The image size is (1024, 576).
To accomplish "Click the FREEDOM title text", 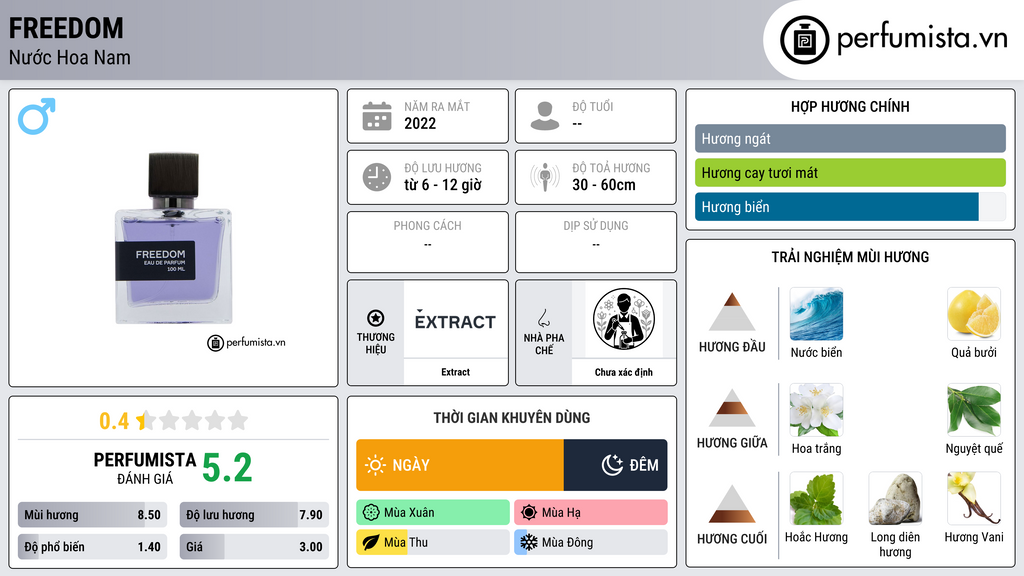I will 66,28.
